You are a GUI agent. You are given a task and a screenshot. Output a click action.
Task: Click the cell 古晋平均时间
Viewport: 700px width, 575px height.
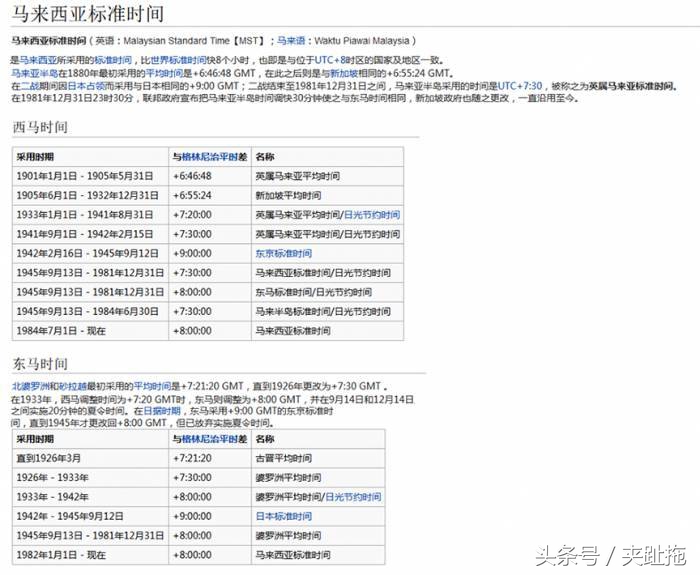point(318,458)
